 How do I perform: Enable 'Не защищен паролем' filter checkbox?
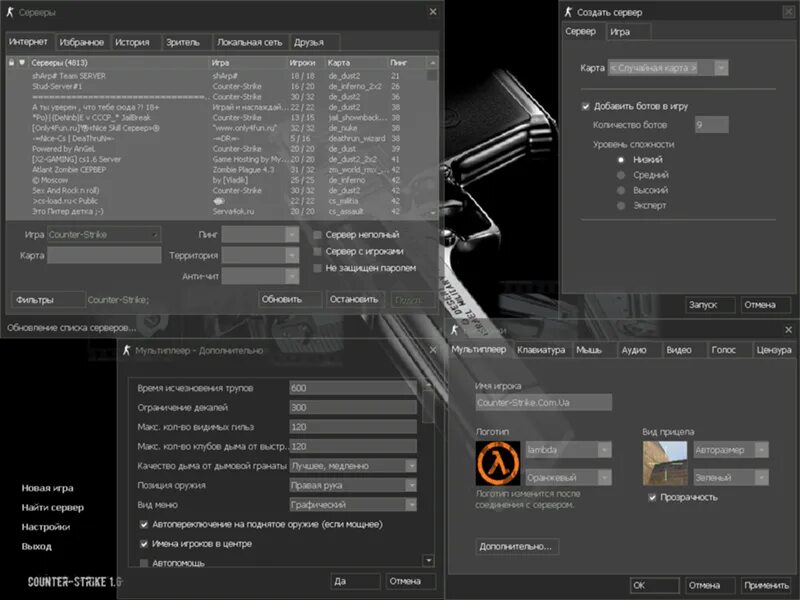coord(317,268)
